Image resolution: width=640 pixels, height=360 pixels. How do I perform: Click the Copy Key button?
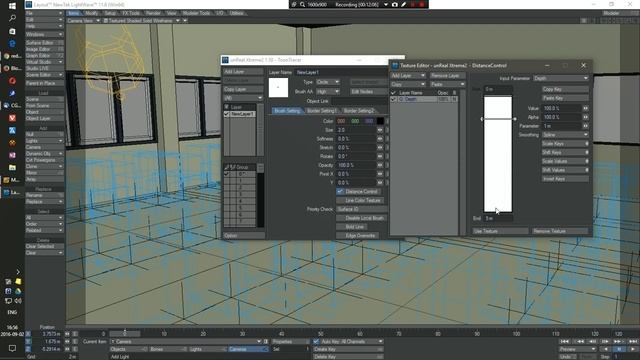point(565,89)
